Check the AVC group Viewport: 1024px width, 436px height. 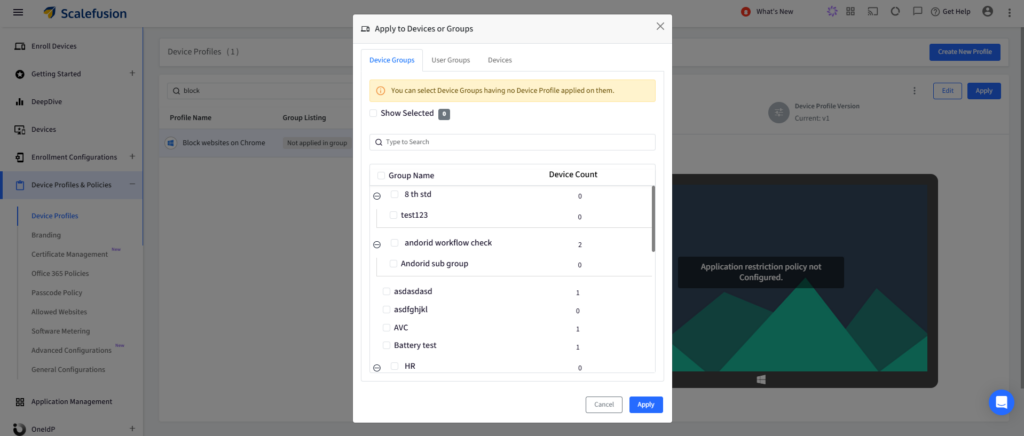387,328
